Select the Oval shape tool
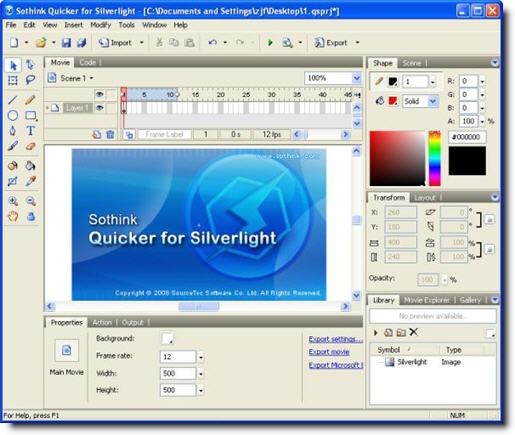 coord(13,115)
